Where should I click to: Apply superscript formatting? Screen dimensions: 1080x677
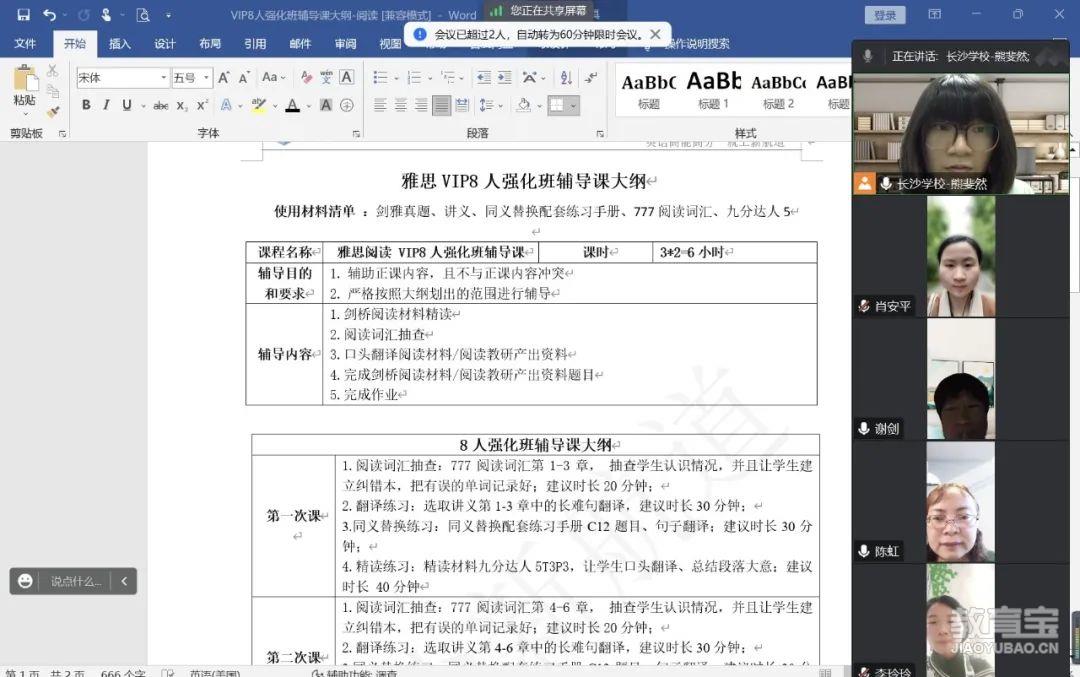coord(202,105)
